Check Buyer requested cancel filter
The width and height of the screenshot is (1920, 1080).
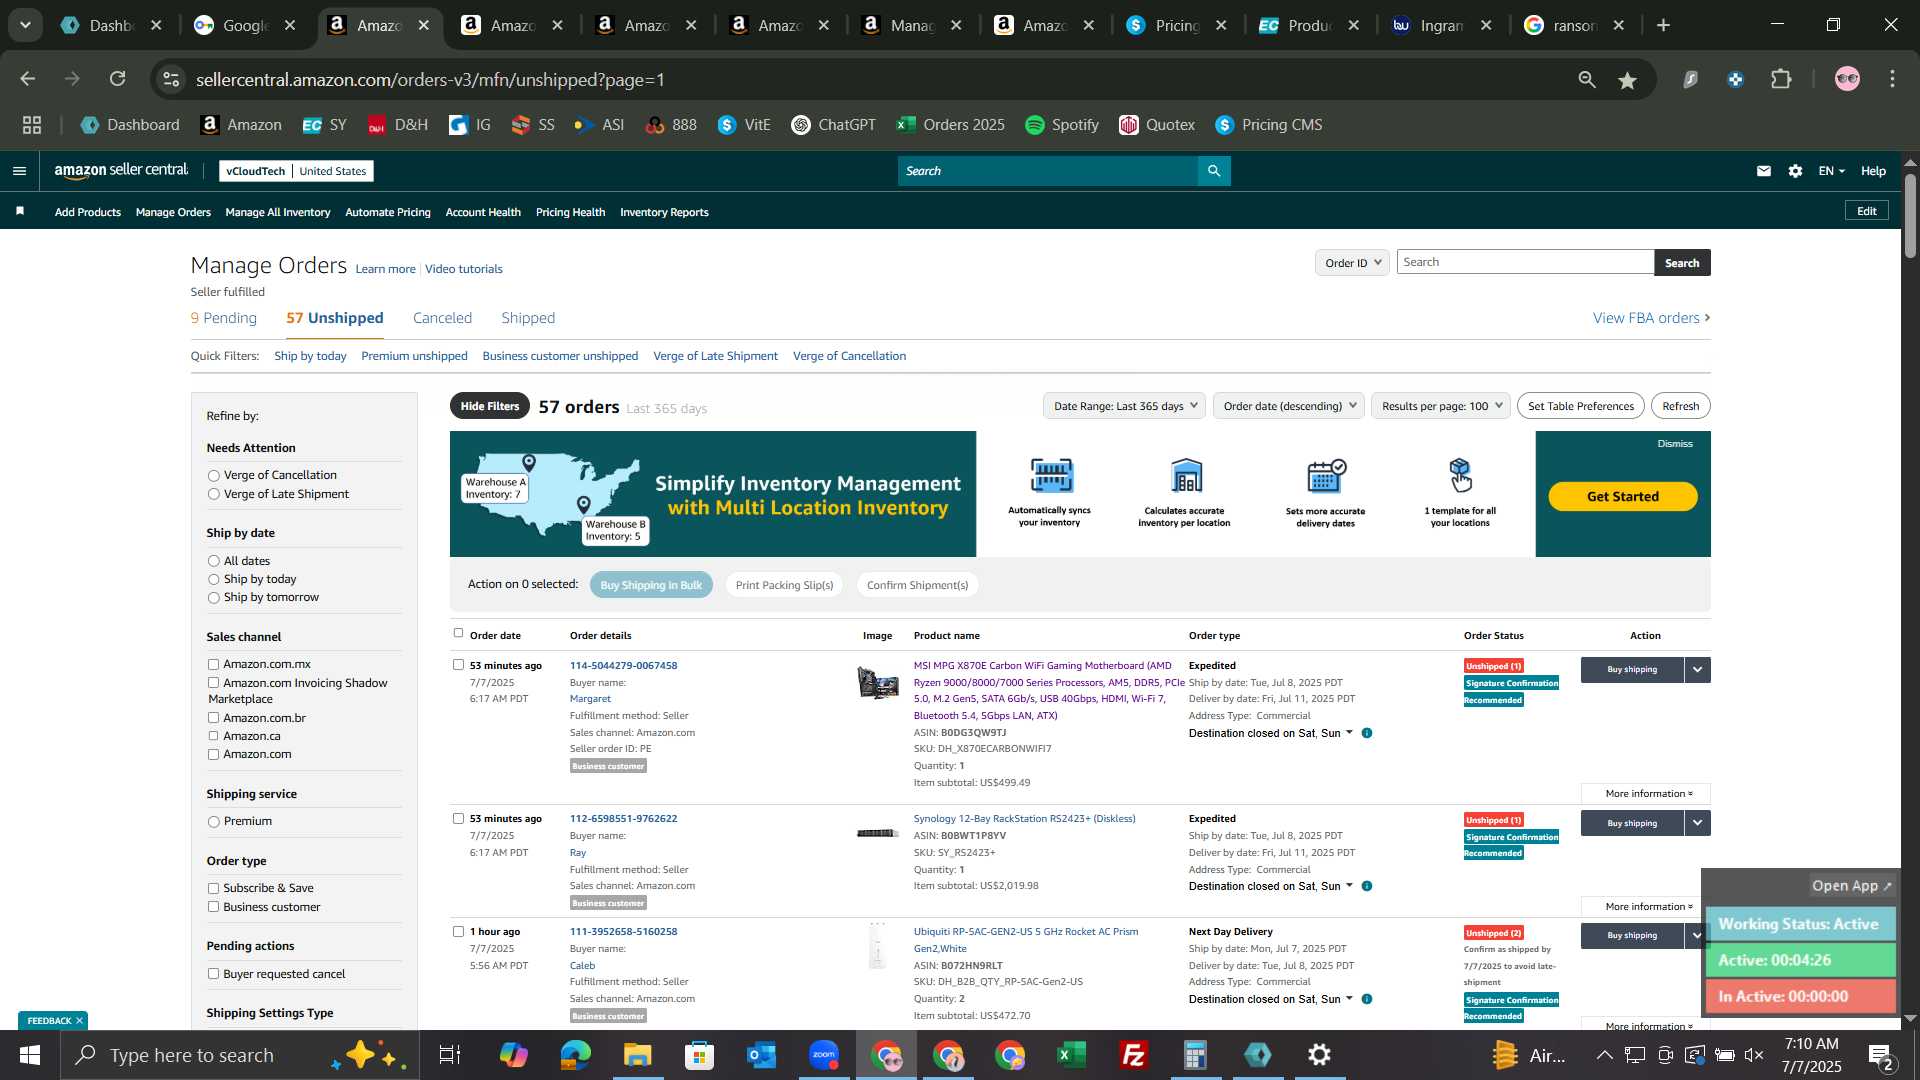pyautogui.click(x=213, y=974)
